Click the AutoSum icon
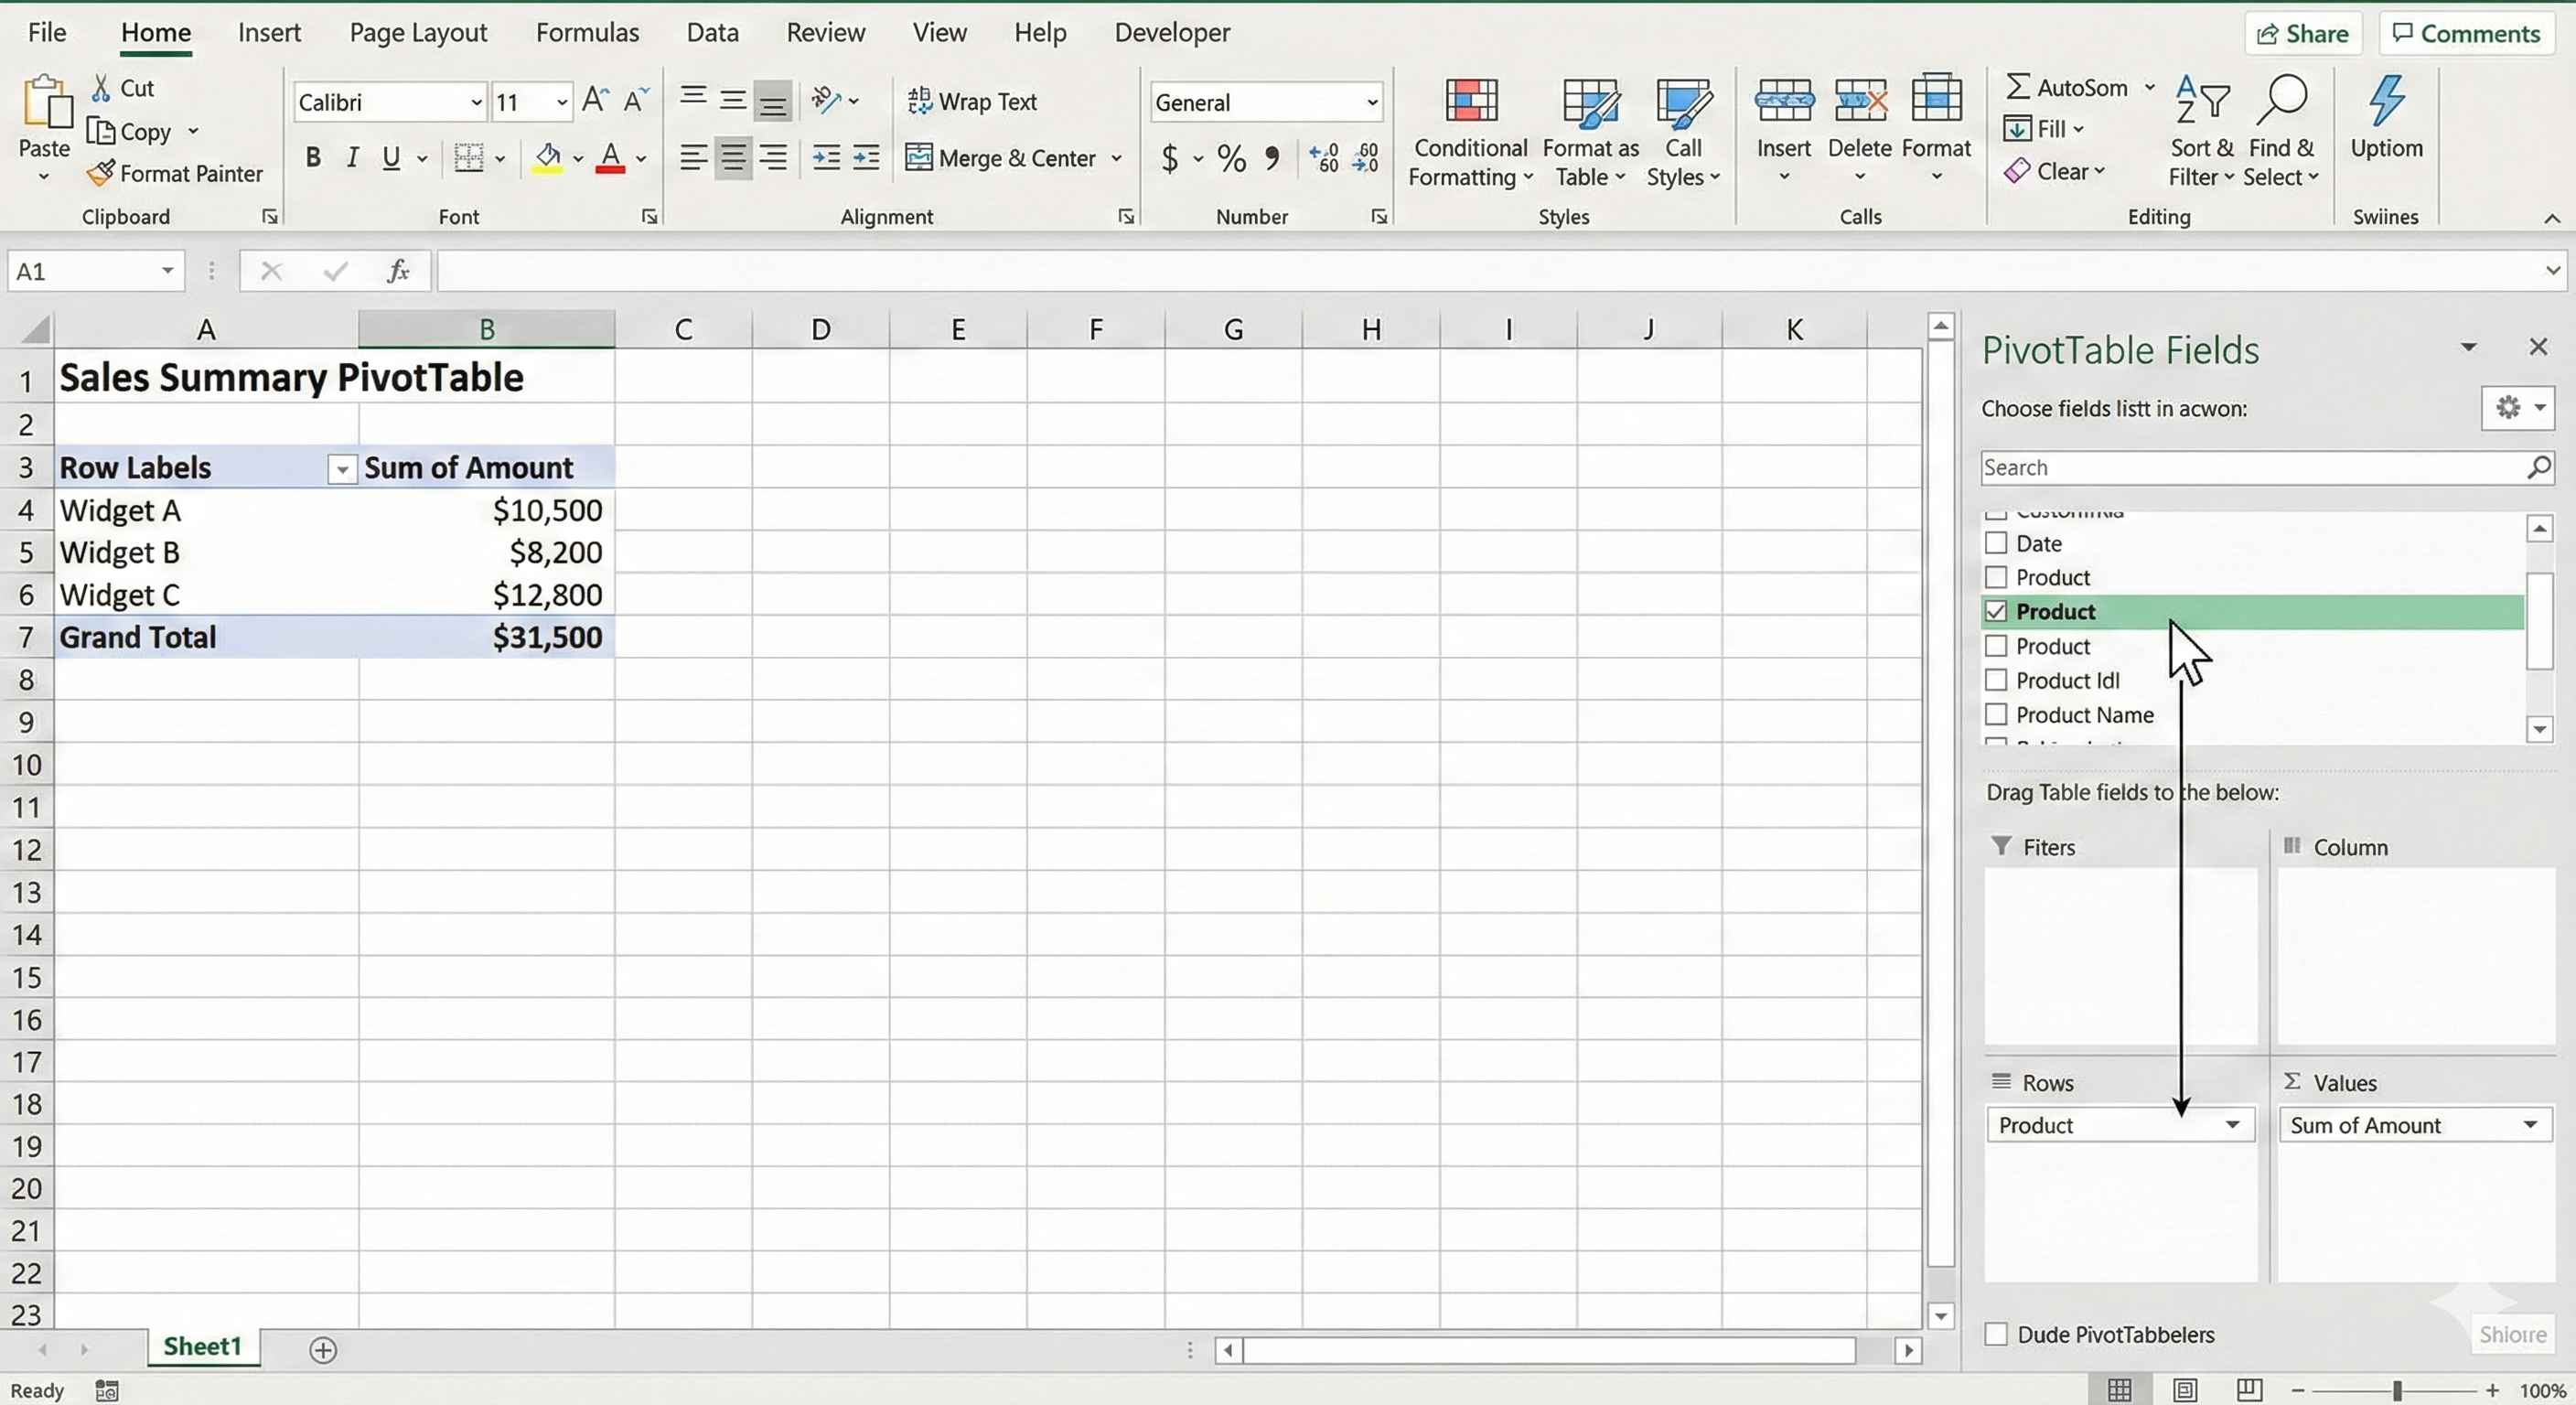The width and height of the screenshot is (2576, 1405). pyautogui.click(x=2019, y=86)
